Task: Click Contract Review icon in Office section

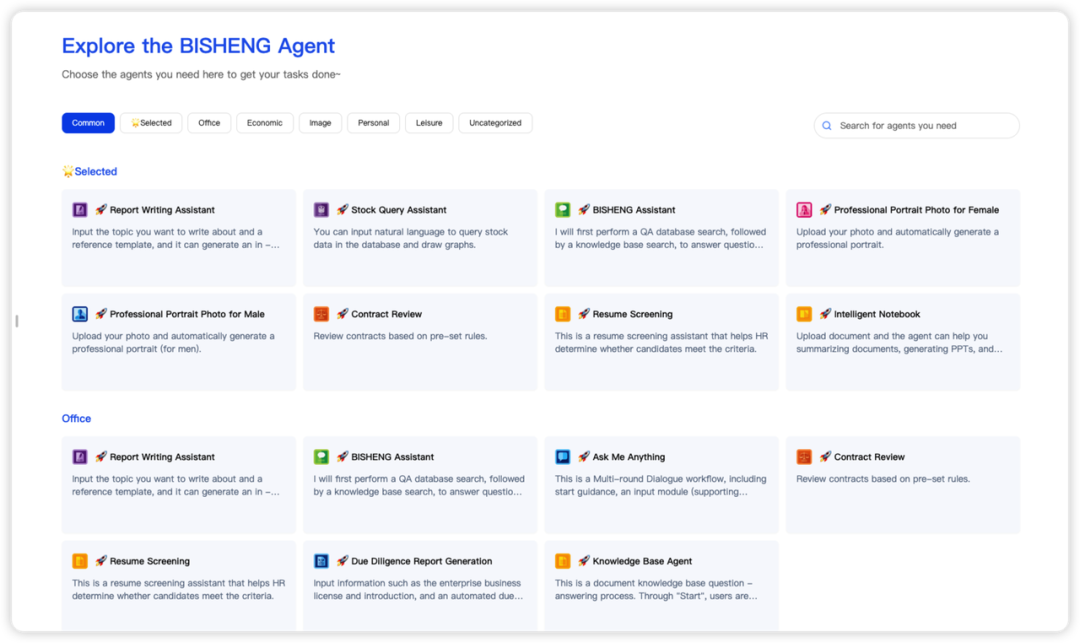Action: (804, 456)
